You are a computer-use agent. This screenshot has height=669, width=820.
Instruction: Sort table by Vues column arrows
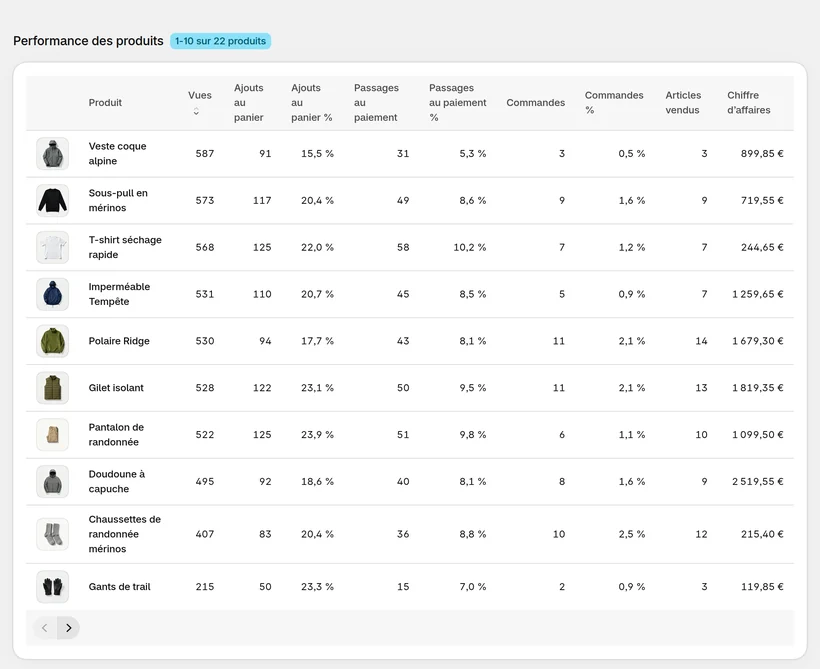click(x=196, y=111)
